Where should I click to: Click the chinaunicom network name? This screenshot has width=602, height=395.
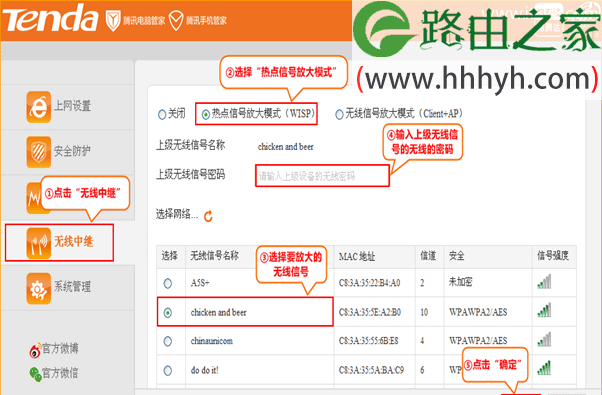(212, 340)
